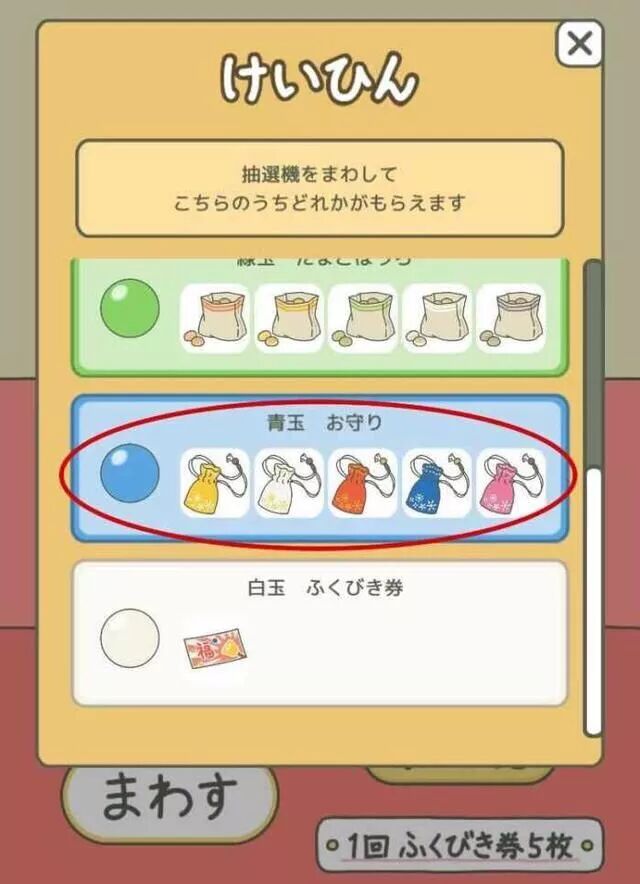Tap the 1回 ふくびき券5枚 cost label
640x884 pixels.
(460, 846)
